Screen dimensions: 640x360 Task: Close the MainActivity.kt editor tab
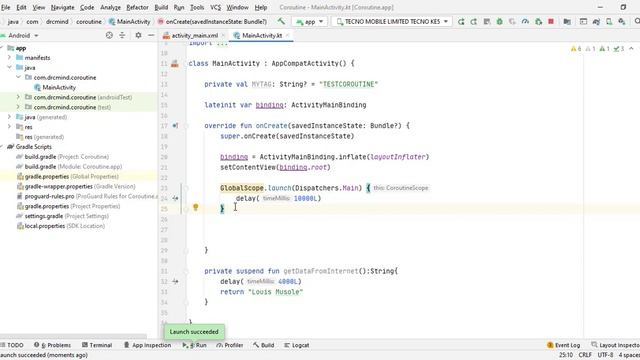(287, 36)
